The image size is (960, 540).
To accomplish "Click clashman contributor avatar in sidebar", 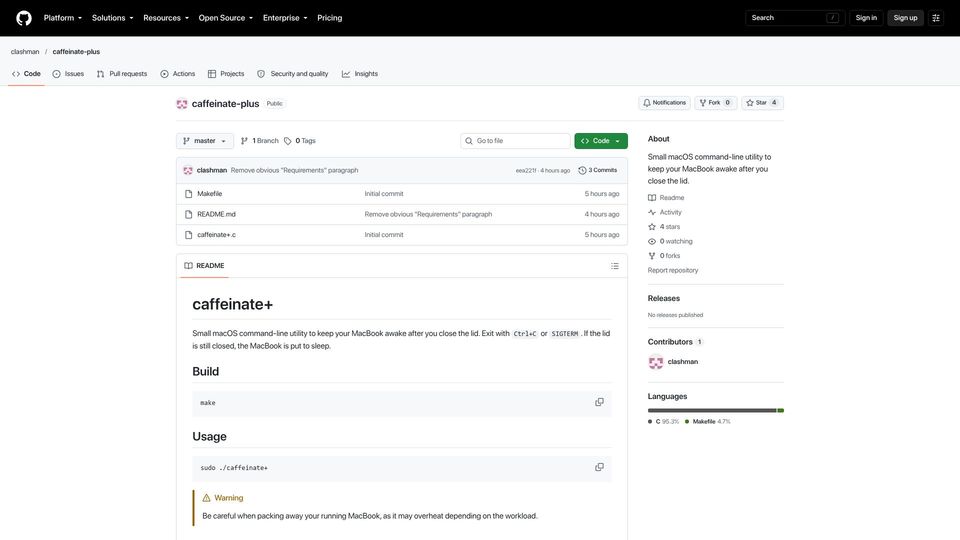I will tap(656, 362).
